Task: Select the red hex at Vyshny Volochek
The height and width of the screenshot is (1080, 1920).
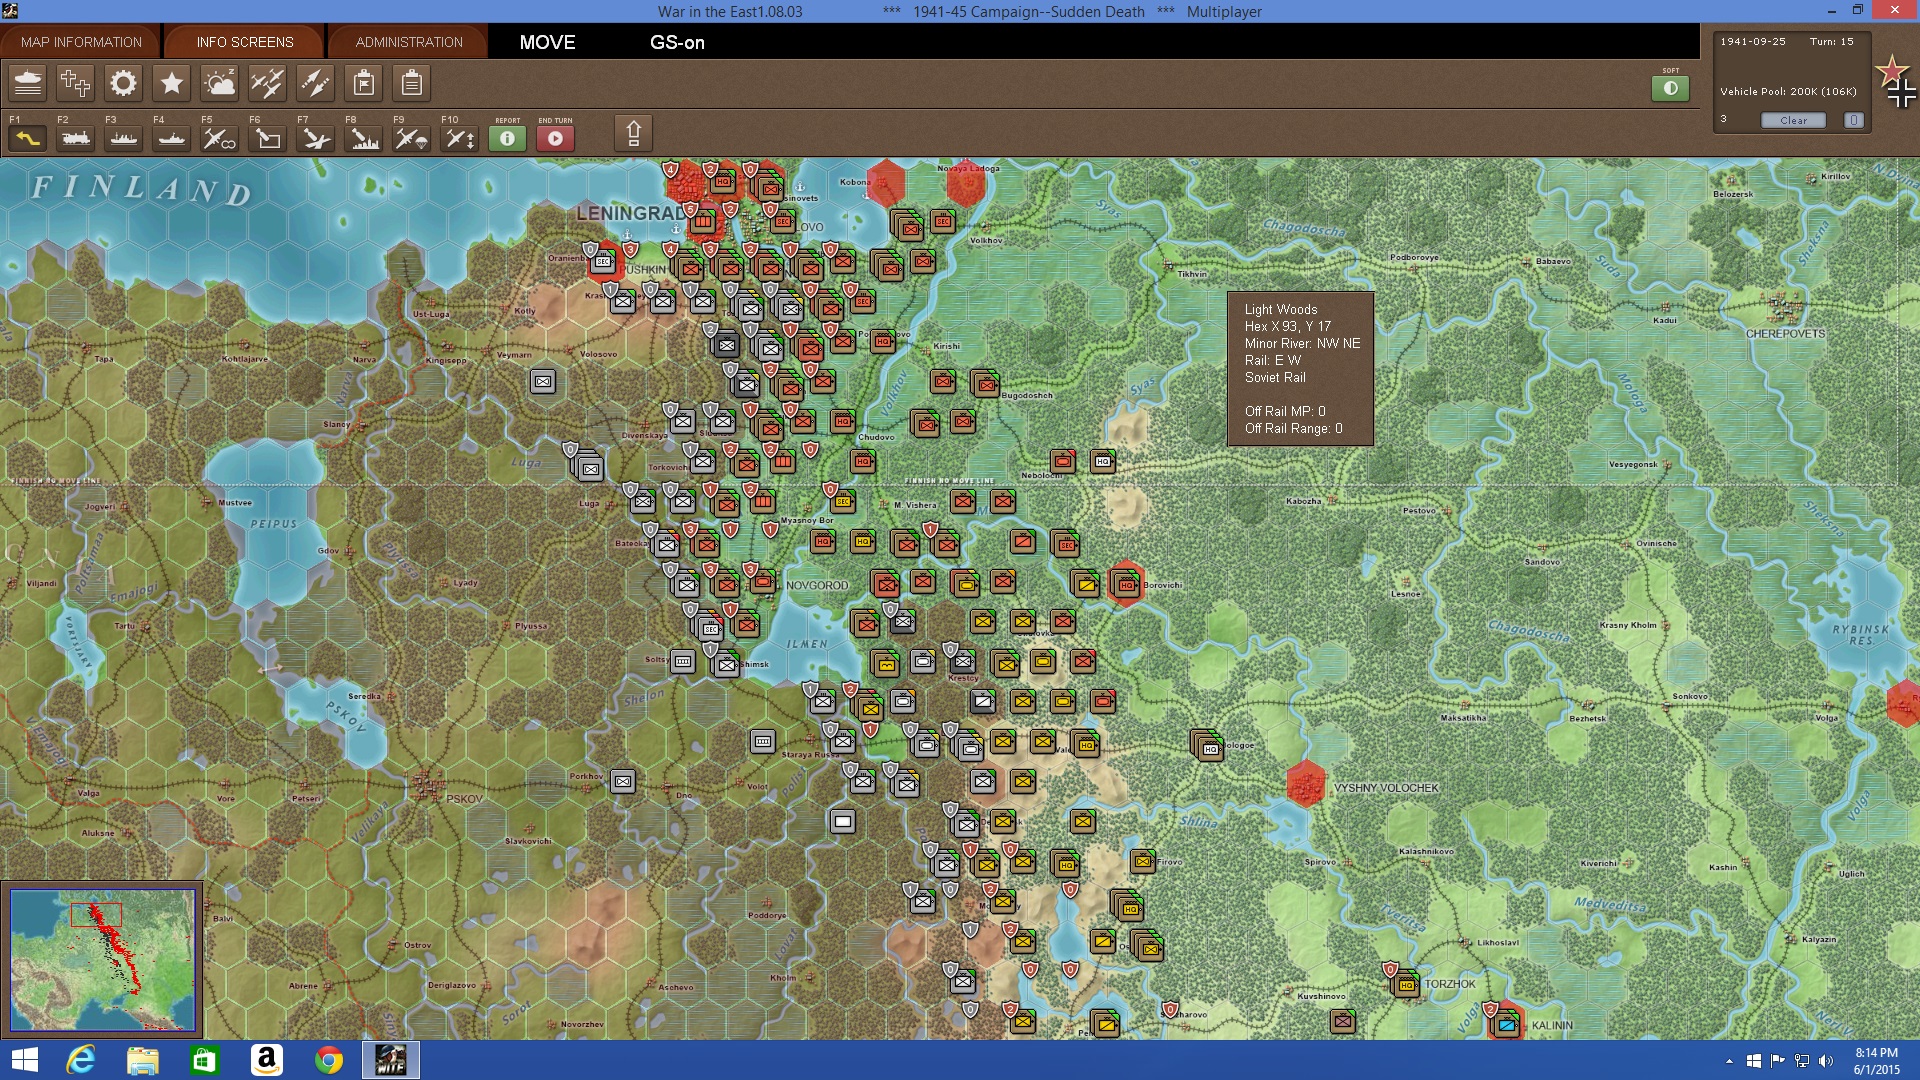Action: [x=1305, y=783]
